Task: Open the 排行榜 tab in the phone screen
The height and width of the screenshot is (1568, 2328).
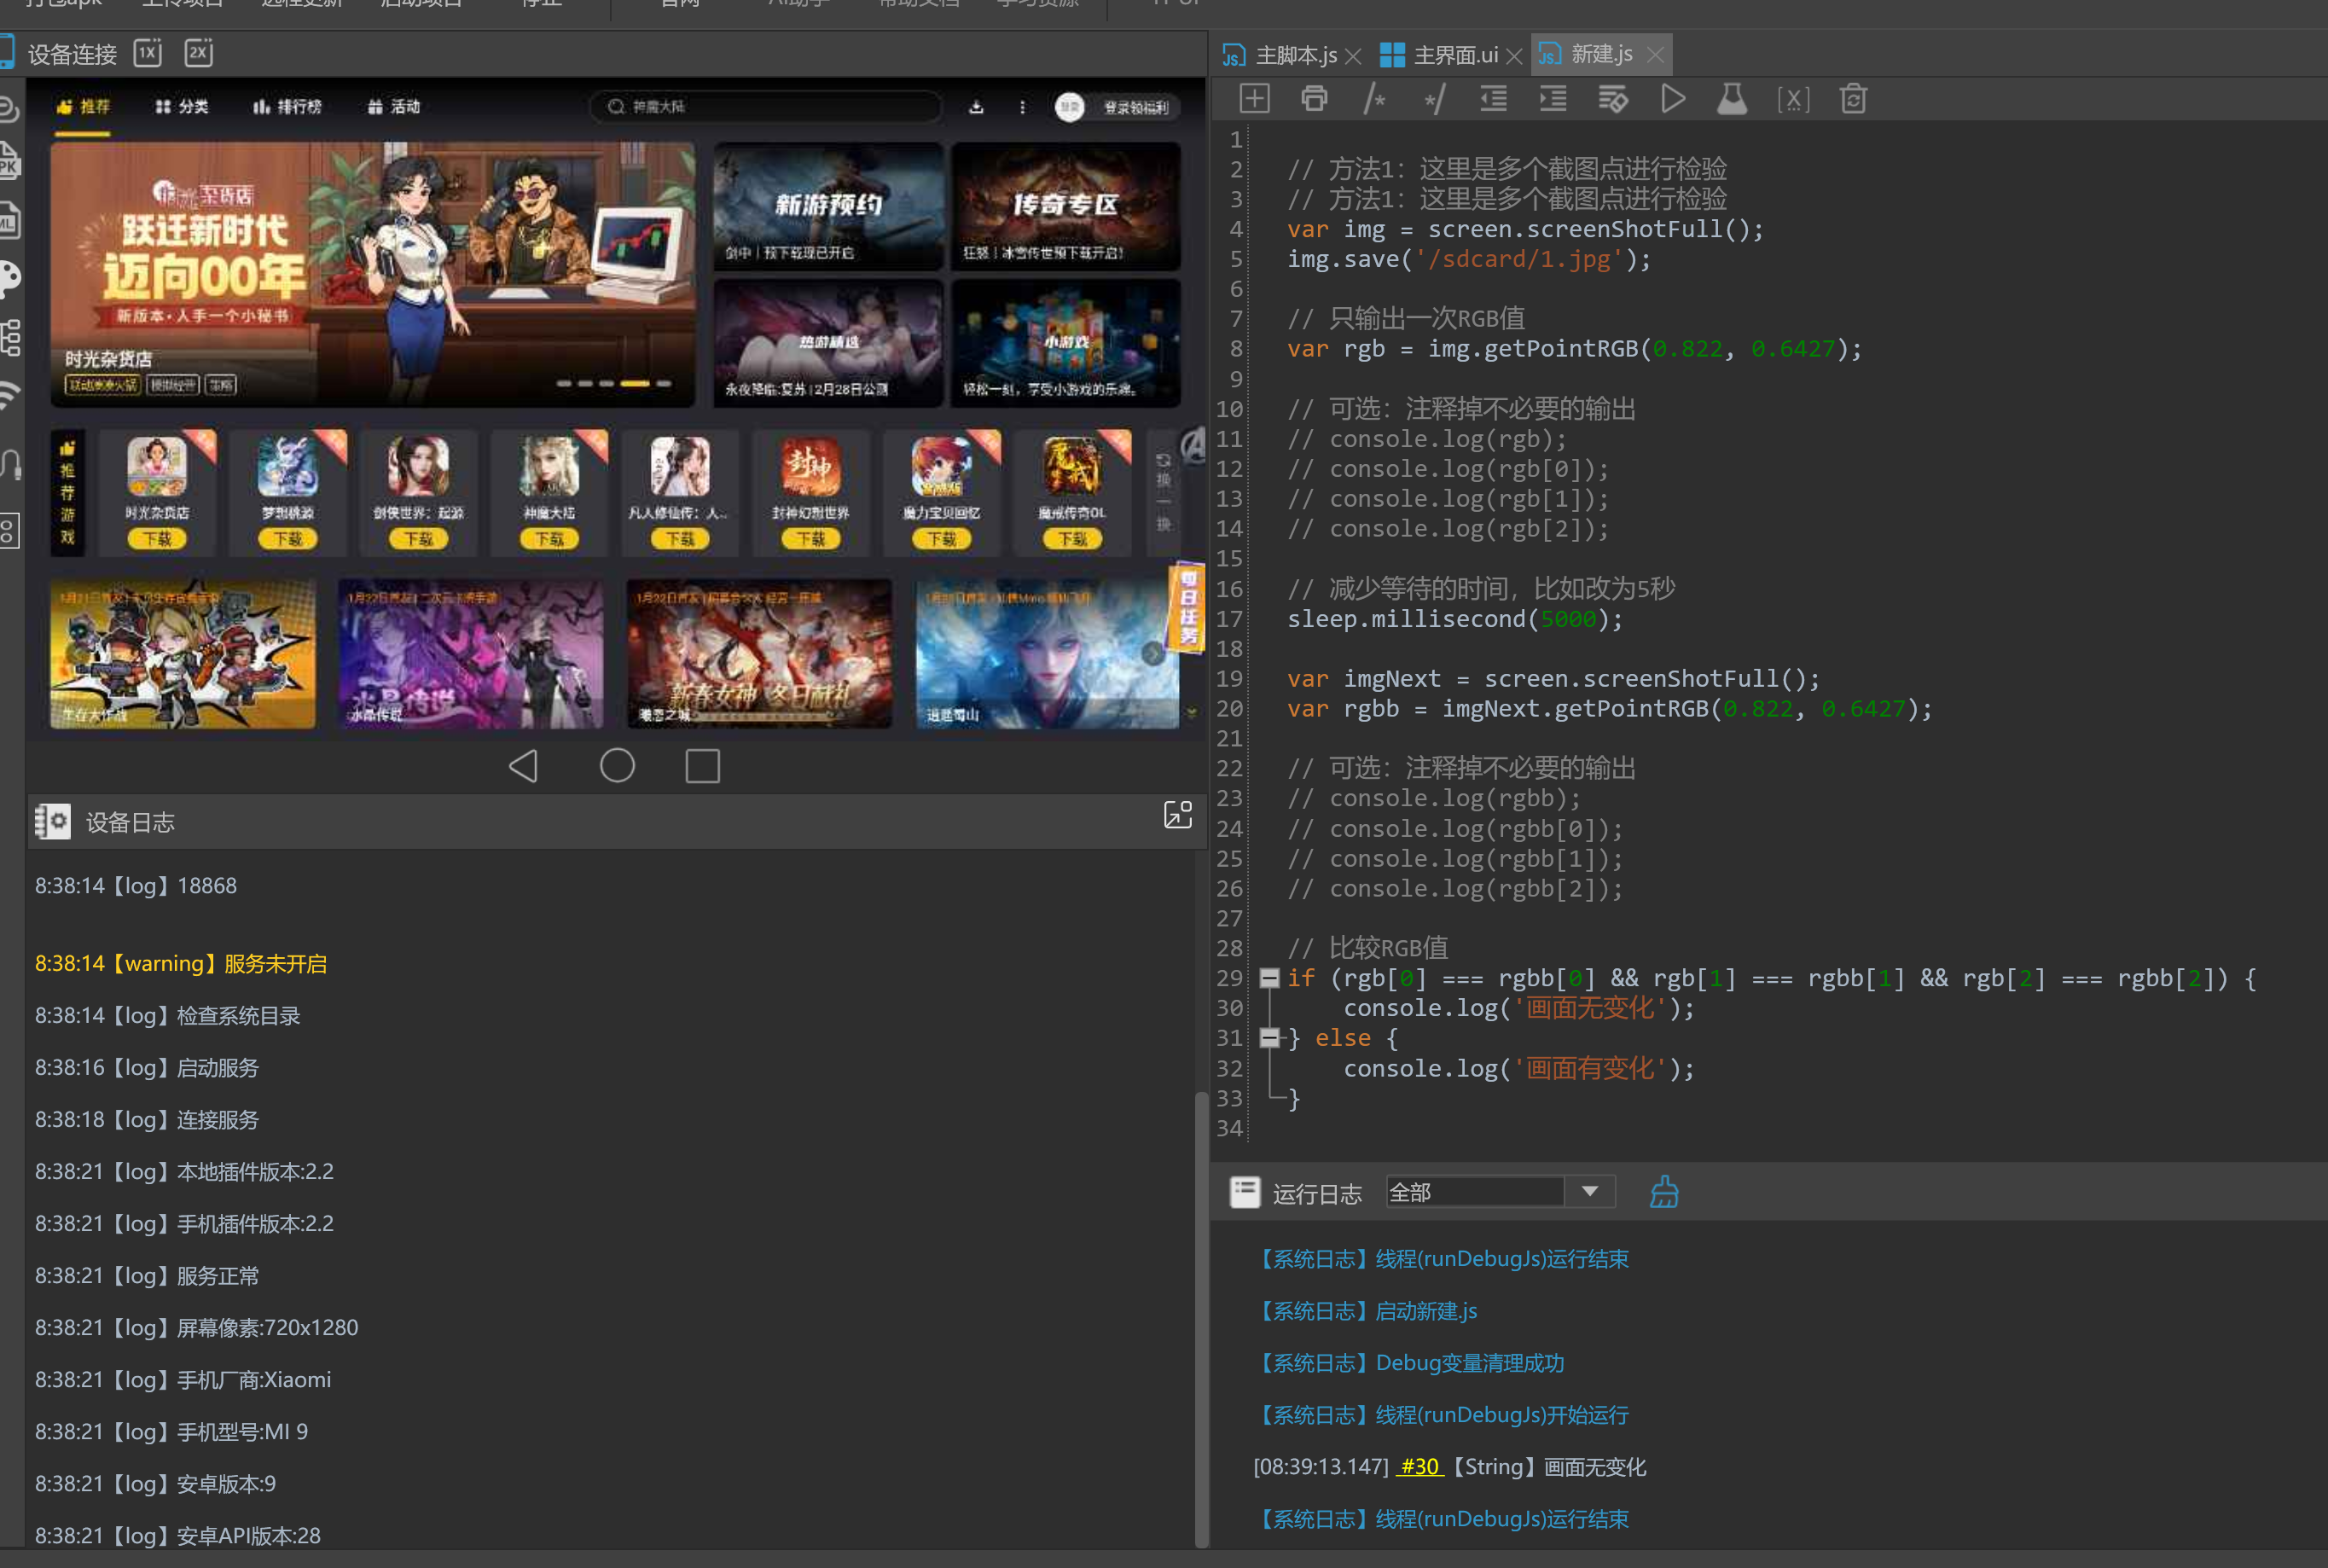Action: (x=287, y=107)
